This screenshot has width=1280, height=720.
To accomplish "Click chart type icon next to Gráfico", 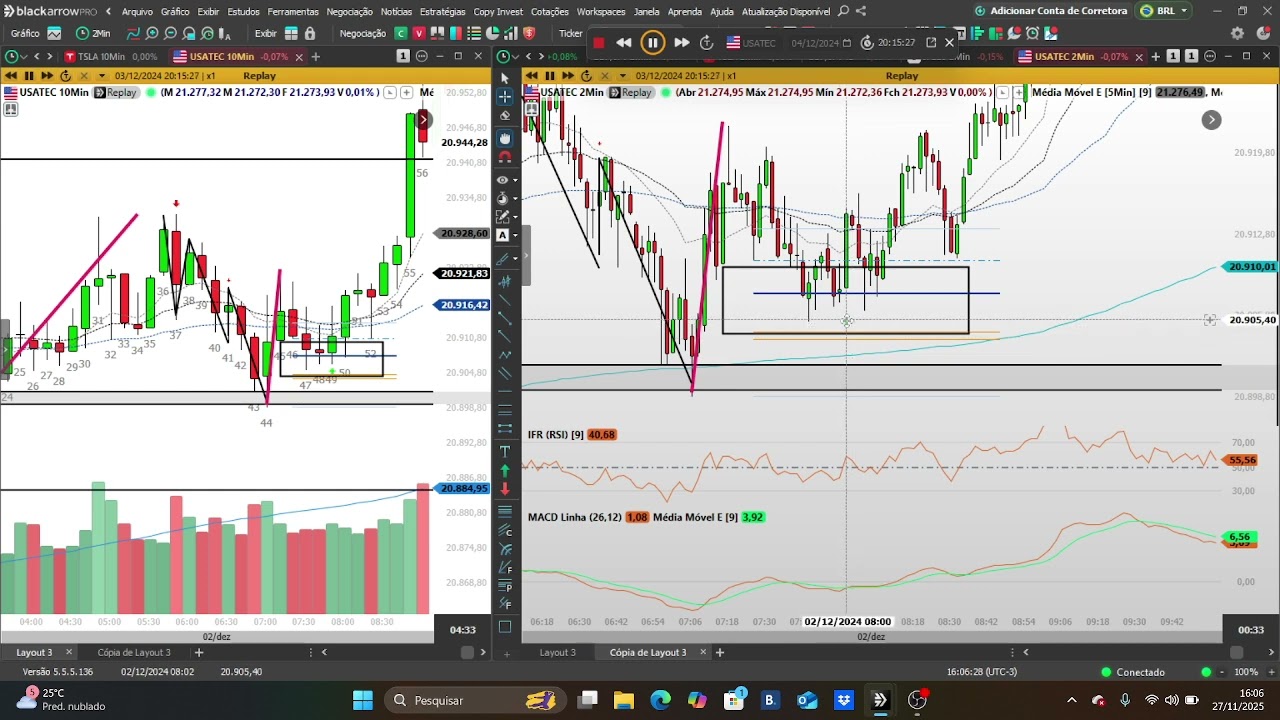I will point(54,33).
